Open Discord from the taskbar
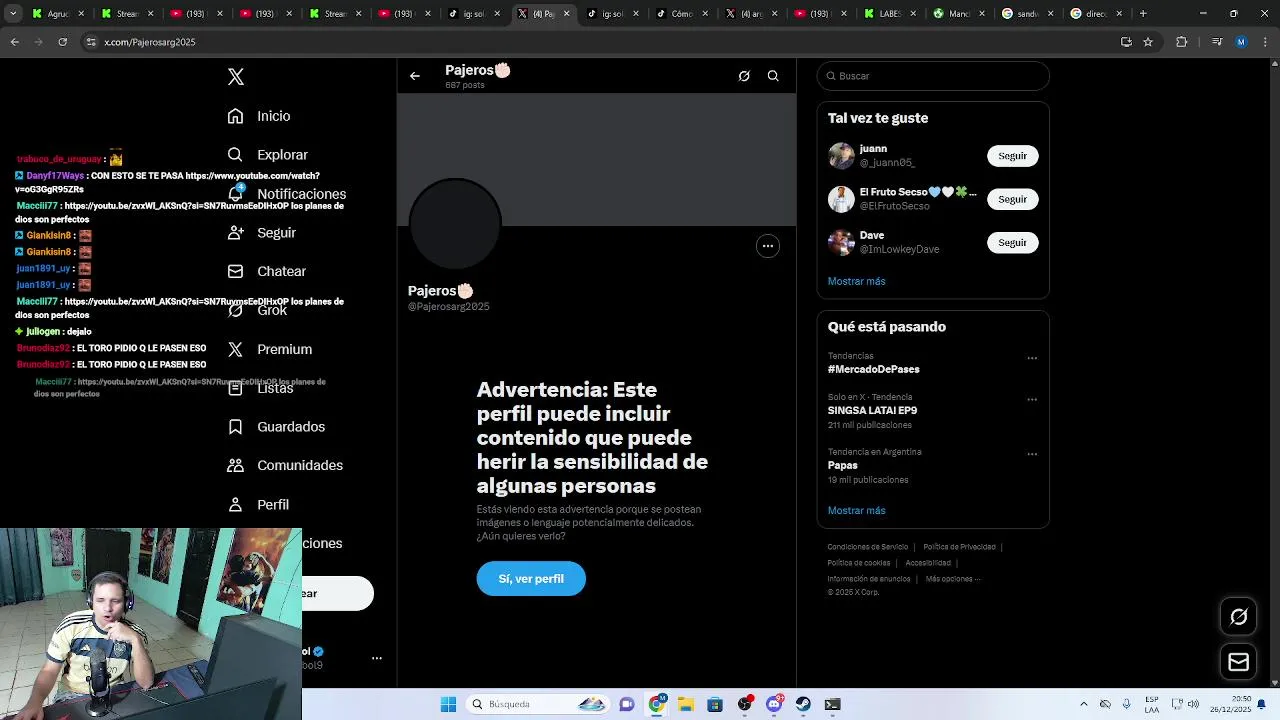Screen dimensions: 1280x720 [774, 704]
